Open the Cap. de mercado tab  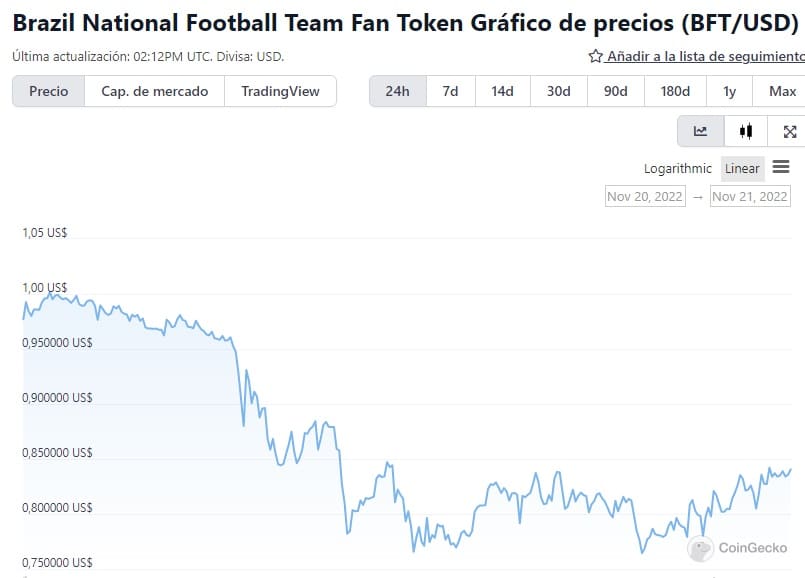[155, 91]
